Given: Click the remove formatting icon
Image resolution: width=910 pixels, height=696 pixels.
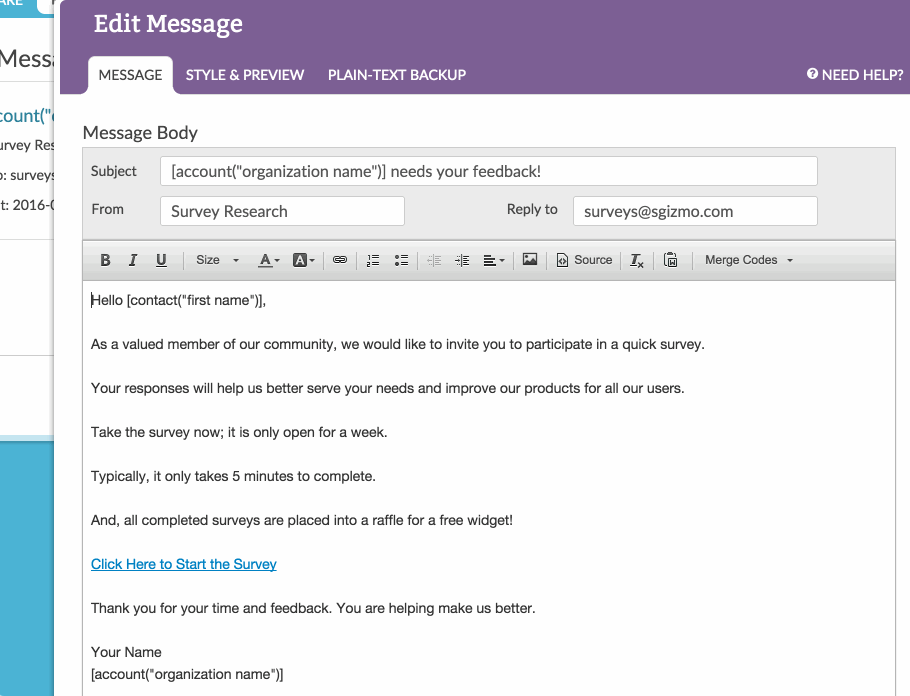Looking at the screenshot, I should (637, 260).
